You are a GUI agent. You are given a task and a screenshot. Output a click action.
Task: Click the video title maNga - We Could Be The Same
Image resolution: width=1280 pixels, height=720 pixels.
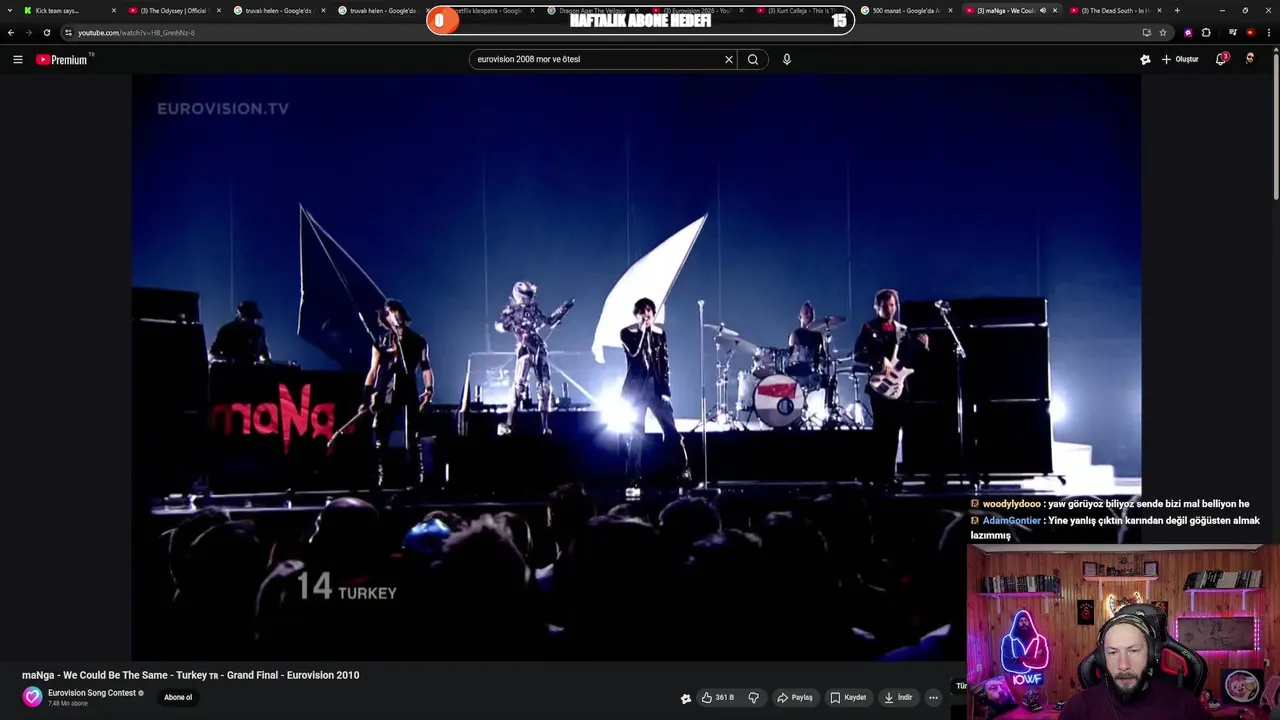point(190,675)
